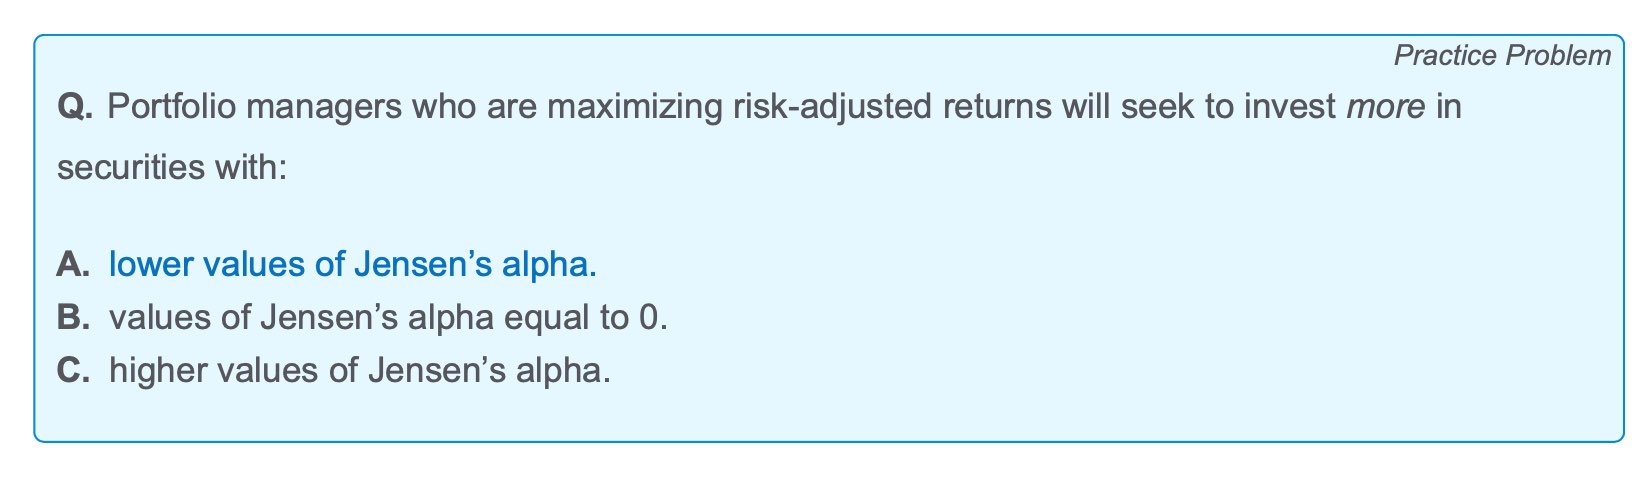Viewport: 1644px width, 502px height.
Task: Click the bold letter A. marker
Action: (x=75, y=265)
